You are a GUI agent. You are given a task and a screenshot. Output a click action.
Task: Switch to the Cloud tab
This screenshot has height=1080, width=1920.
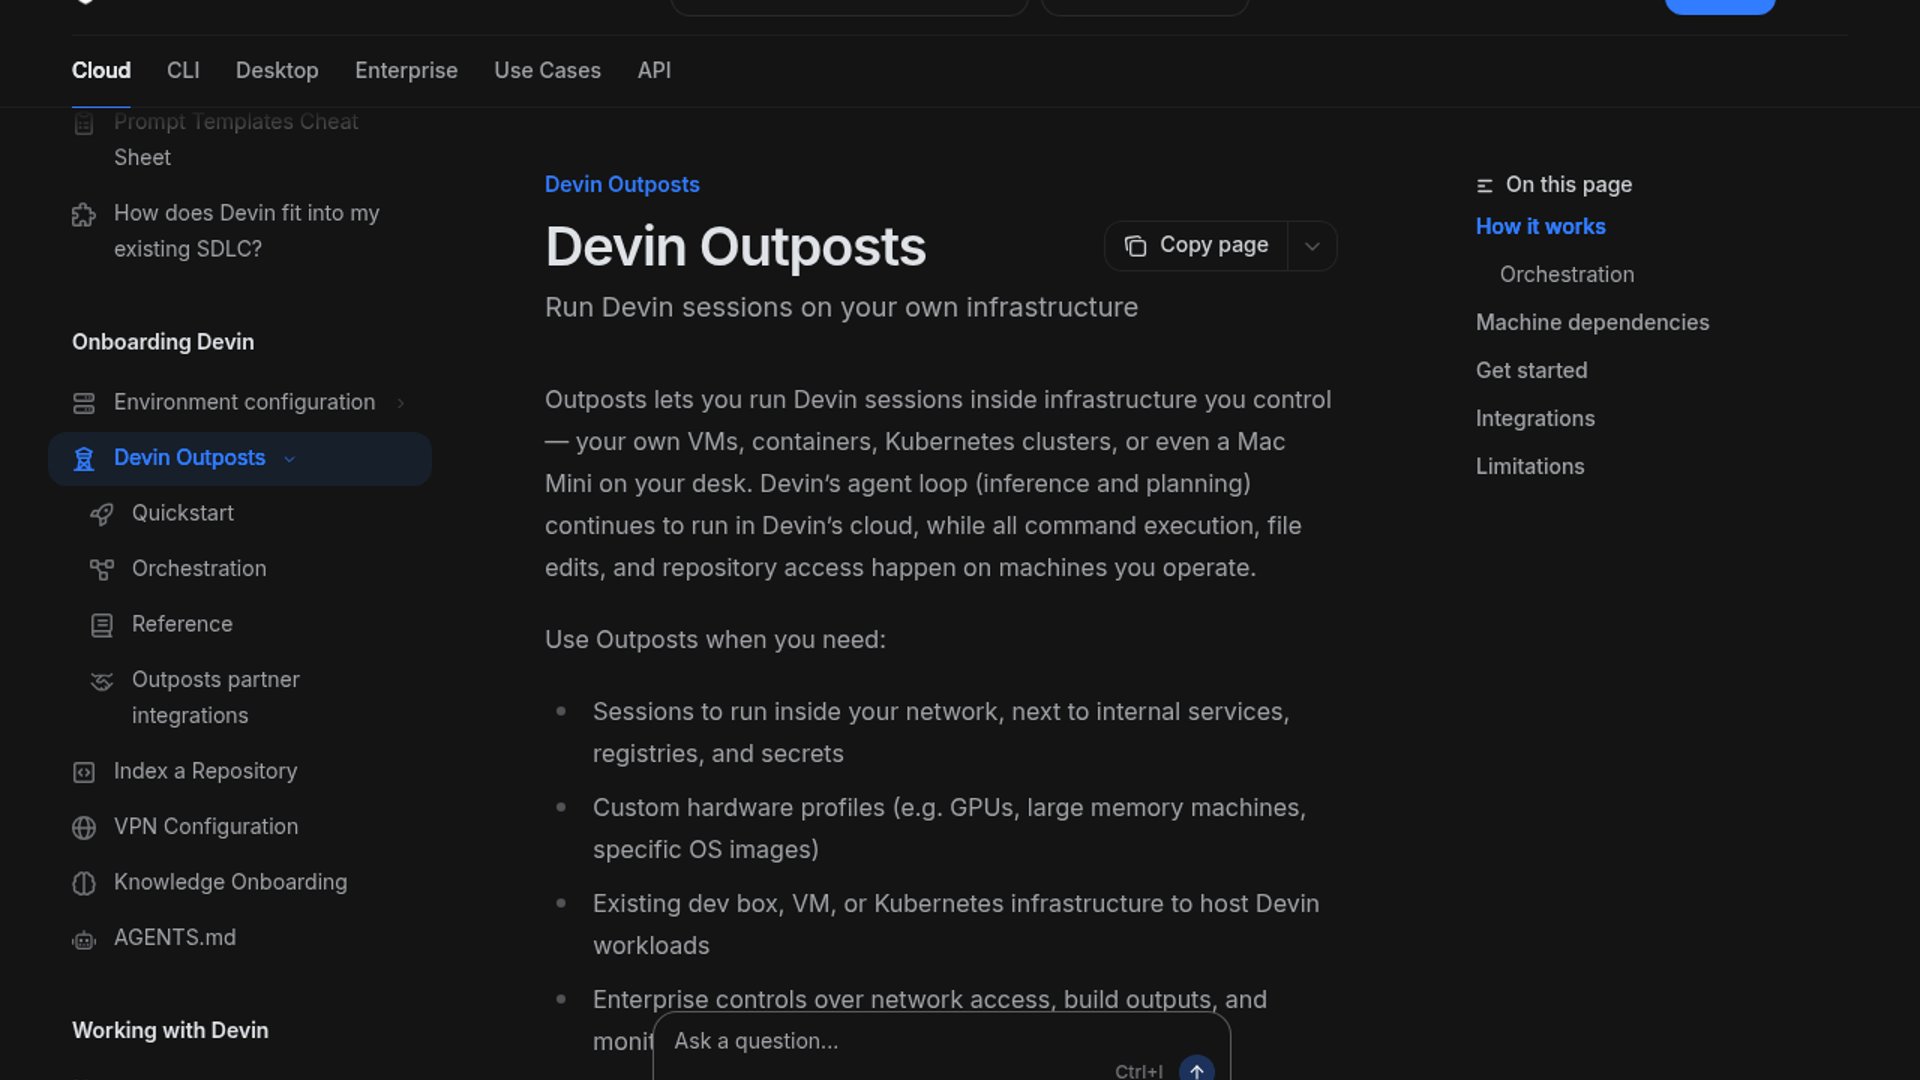[101, 70]
